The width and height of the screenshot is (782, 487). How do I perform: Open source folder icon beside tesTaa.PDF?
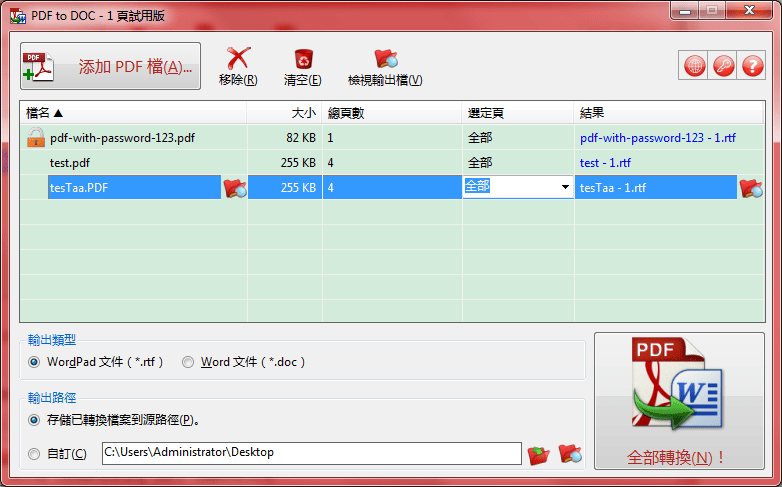point(234,188)
